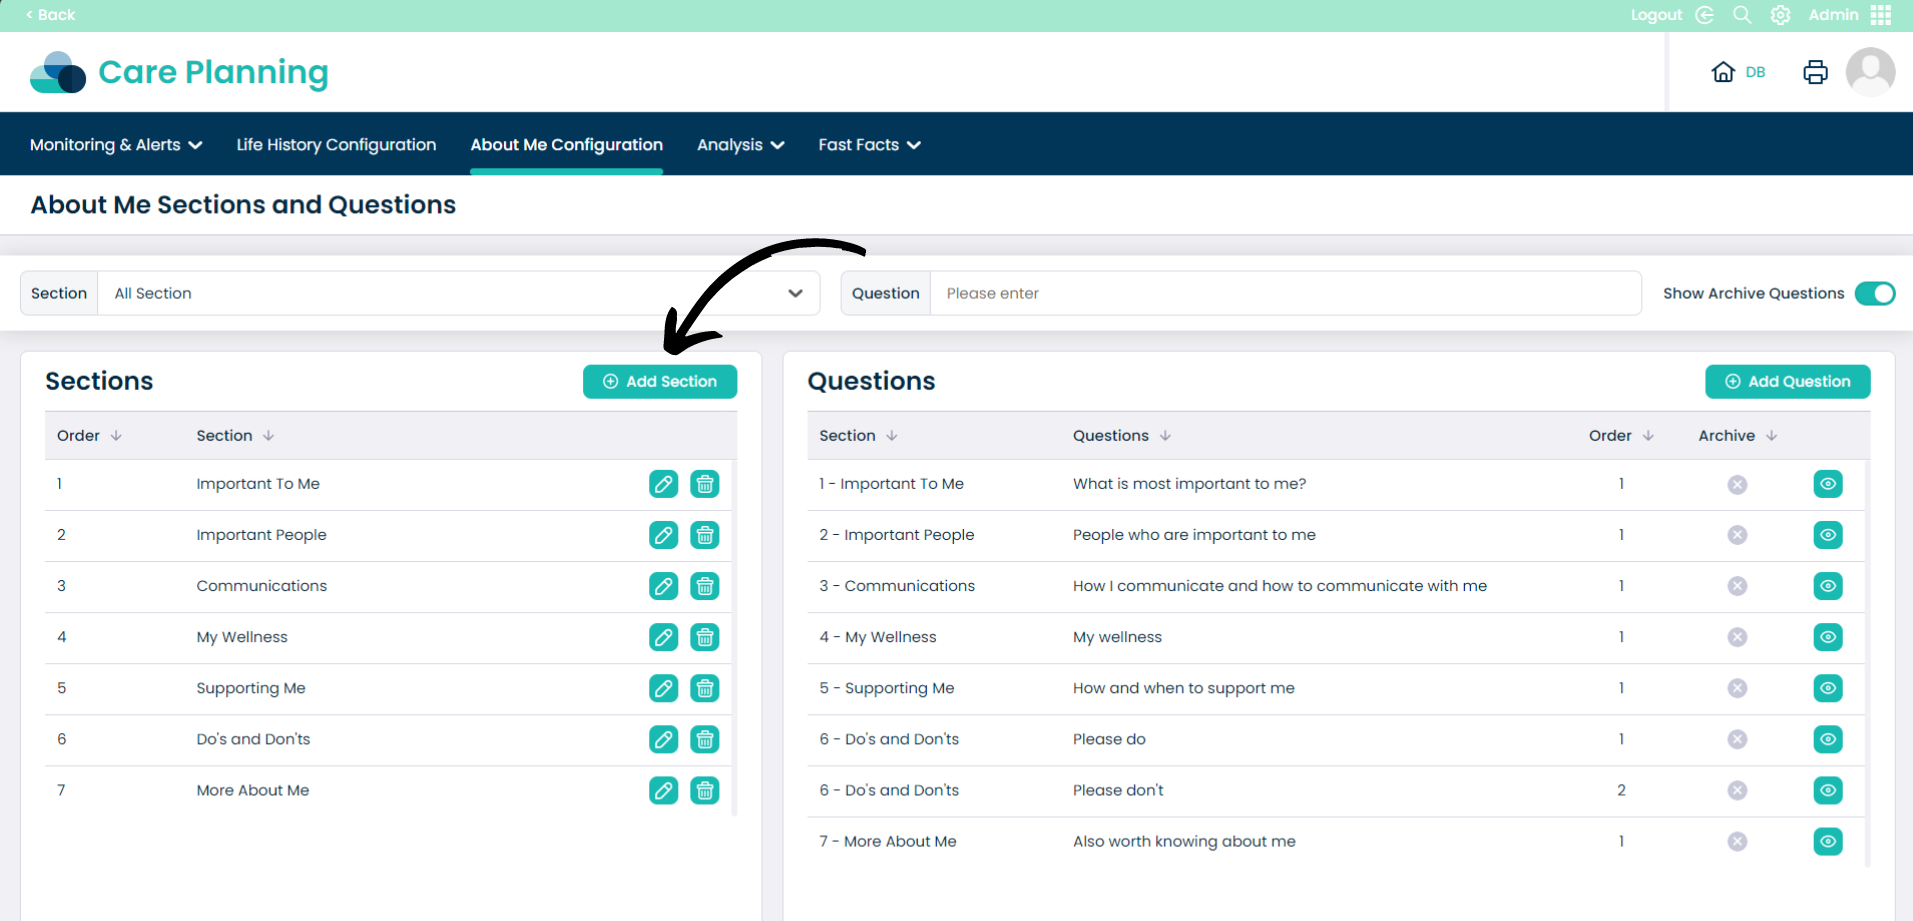Sort Questions table by Questions column
The image size is (1913, 921).
pyautogui.click(x=1122, y=436)
